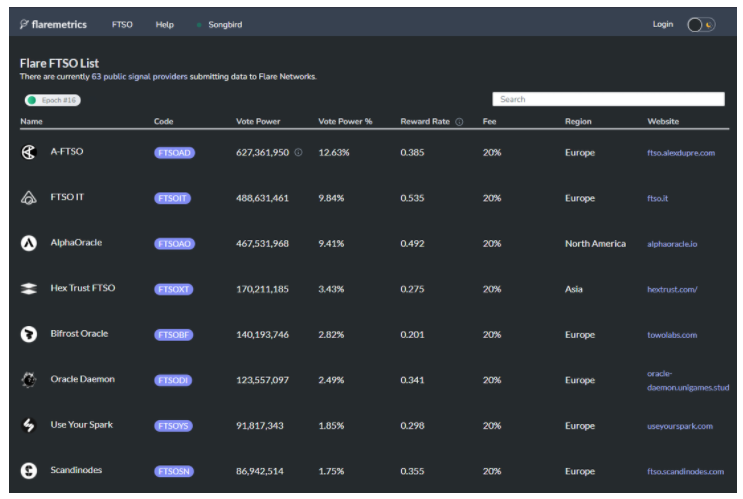Sort the table by Region column
The height and width of the screenshot is (499, 743).
pos(578,122)
